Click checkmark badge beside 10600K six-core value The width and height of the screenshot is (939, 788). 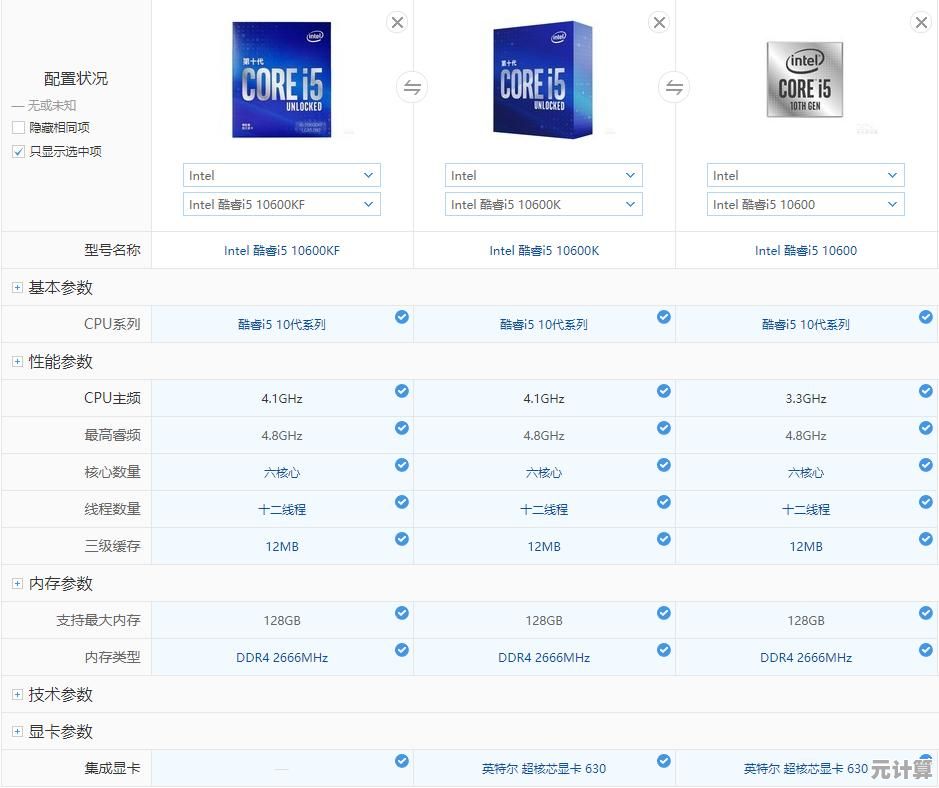(x=664, y=465)
